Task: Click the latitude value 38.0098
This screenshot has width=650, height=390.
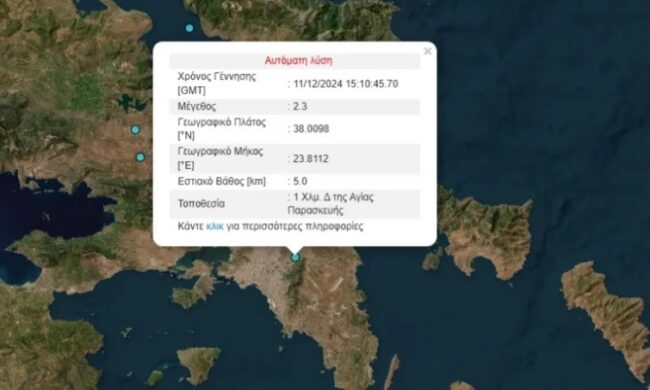Action: coord(311,129)
